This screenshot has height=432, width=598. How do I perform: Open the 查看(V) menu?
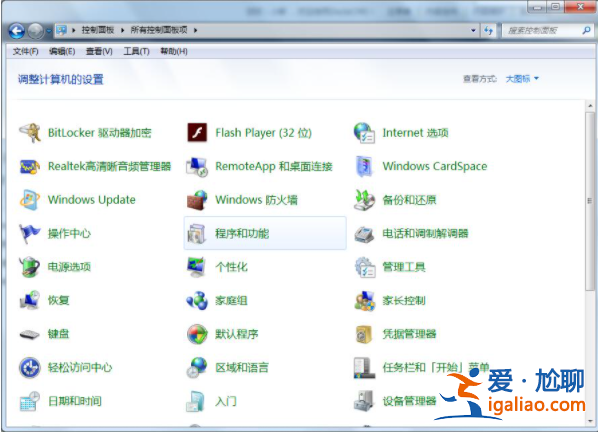99,51
